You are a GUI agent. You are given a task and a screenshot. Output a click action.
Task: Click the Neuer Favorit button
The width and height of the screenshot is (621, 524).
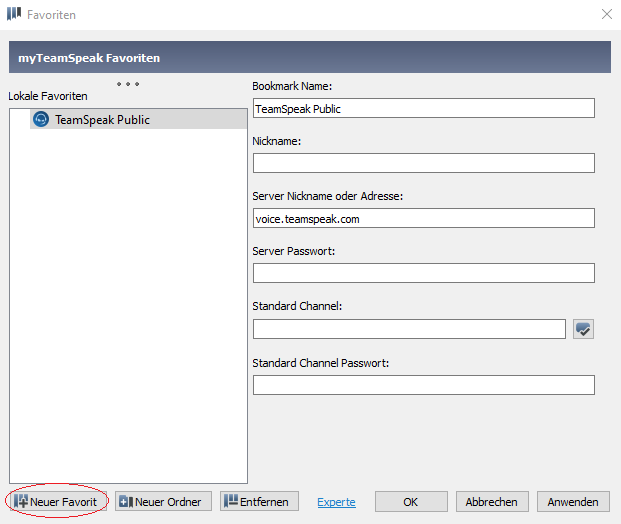tap(58, 501)
